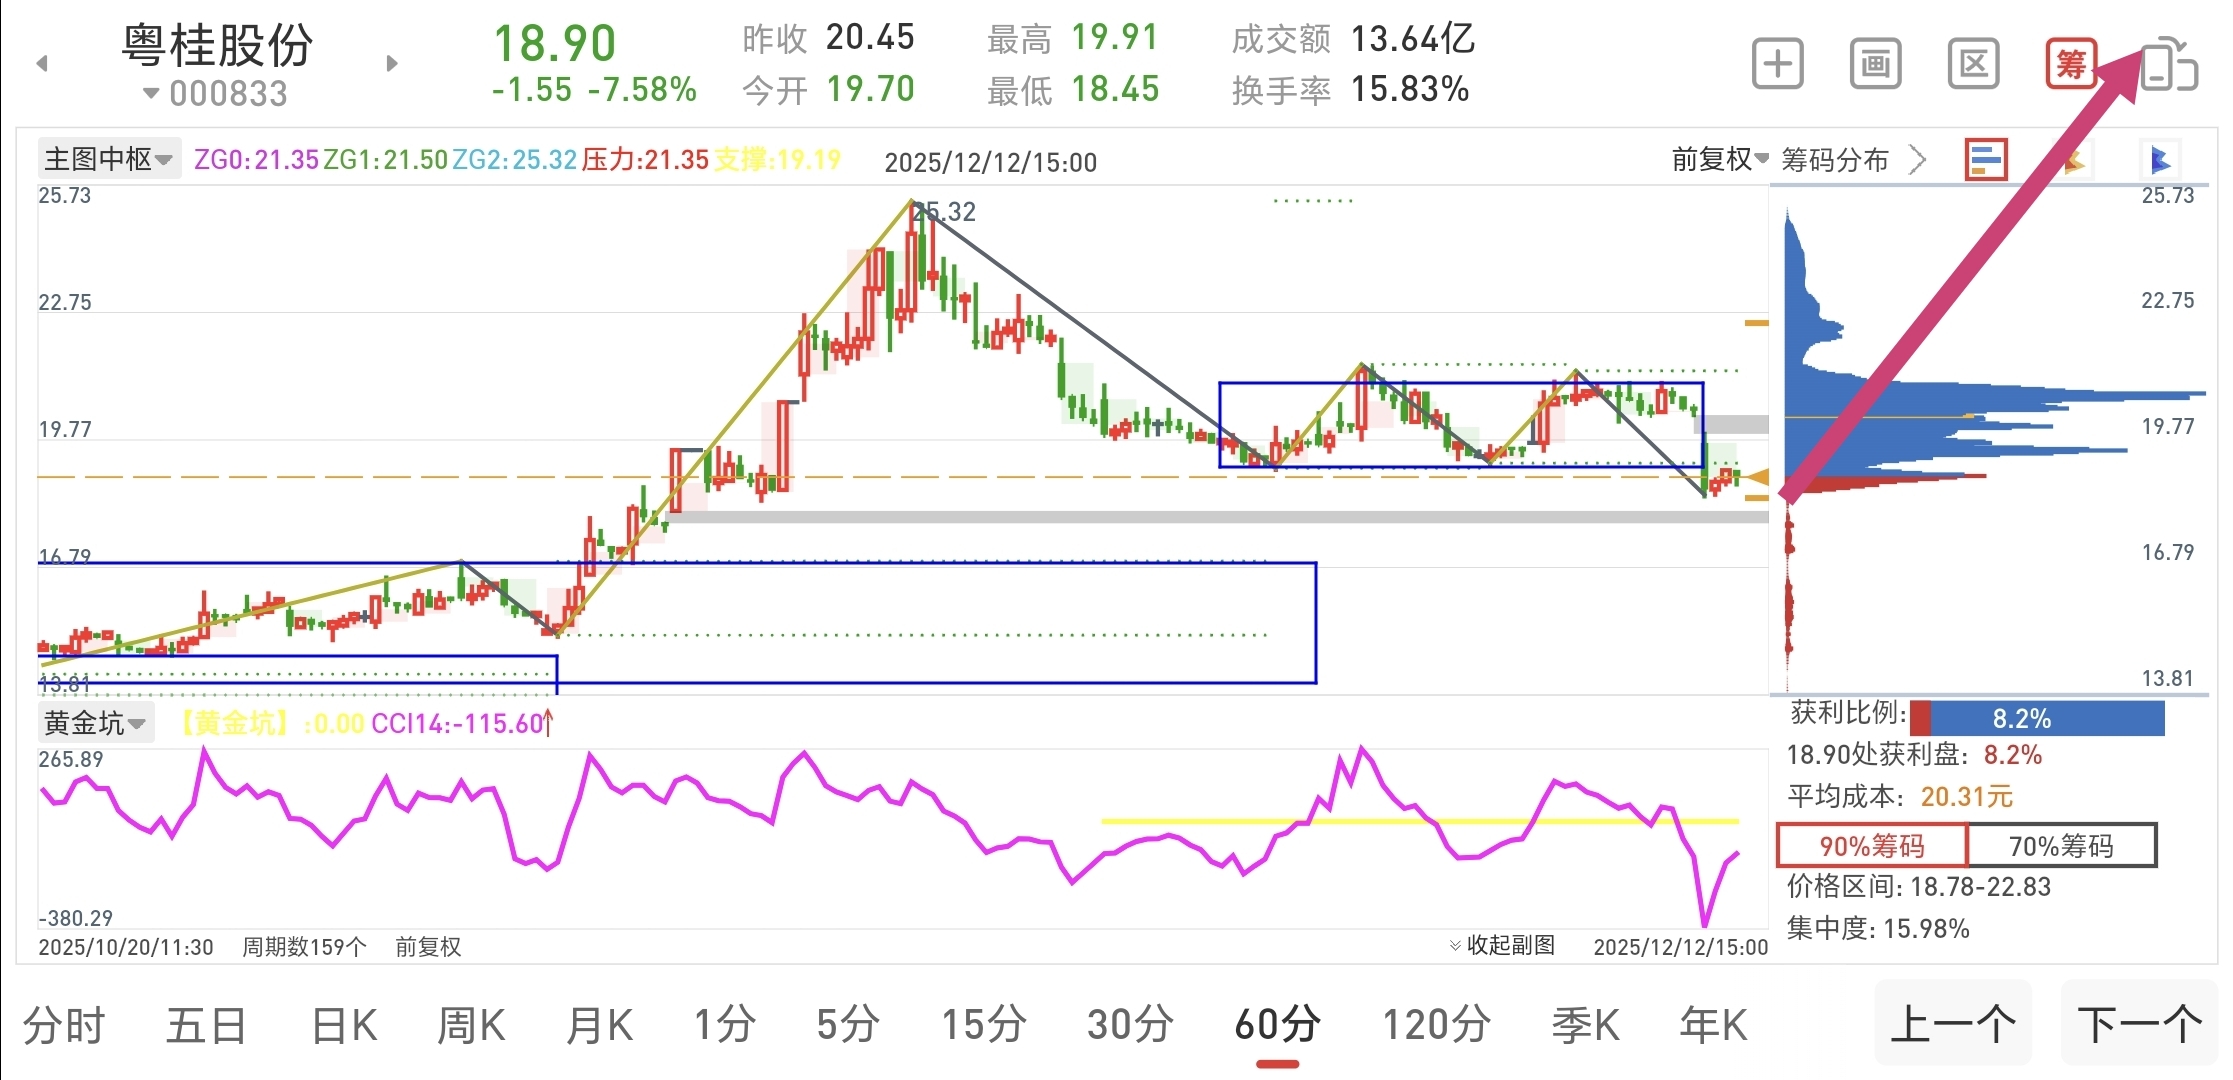Tap the 区 range statistics icon

pyautogui.click(x=1973, y=64)
